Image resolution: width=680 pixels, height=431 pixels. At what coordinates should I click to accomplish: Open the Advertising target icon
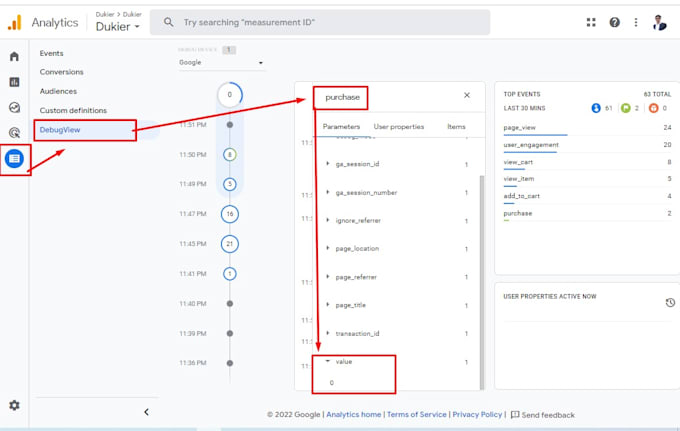(x=14, y=133)
